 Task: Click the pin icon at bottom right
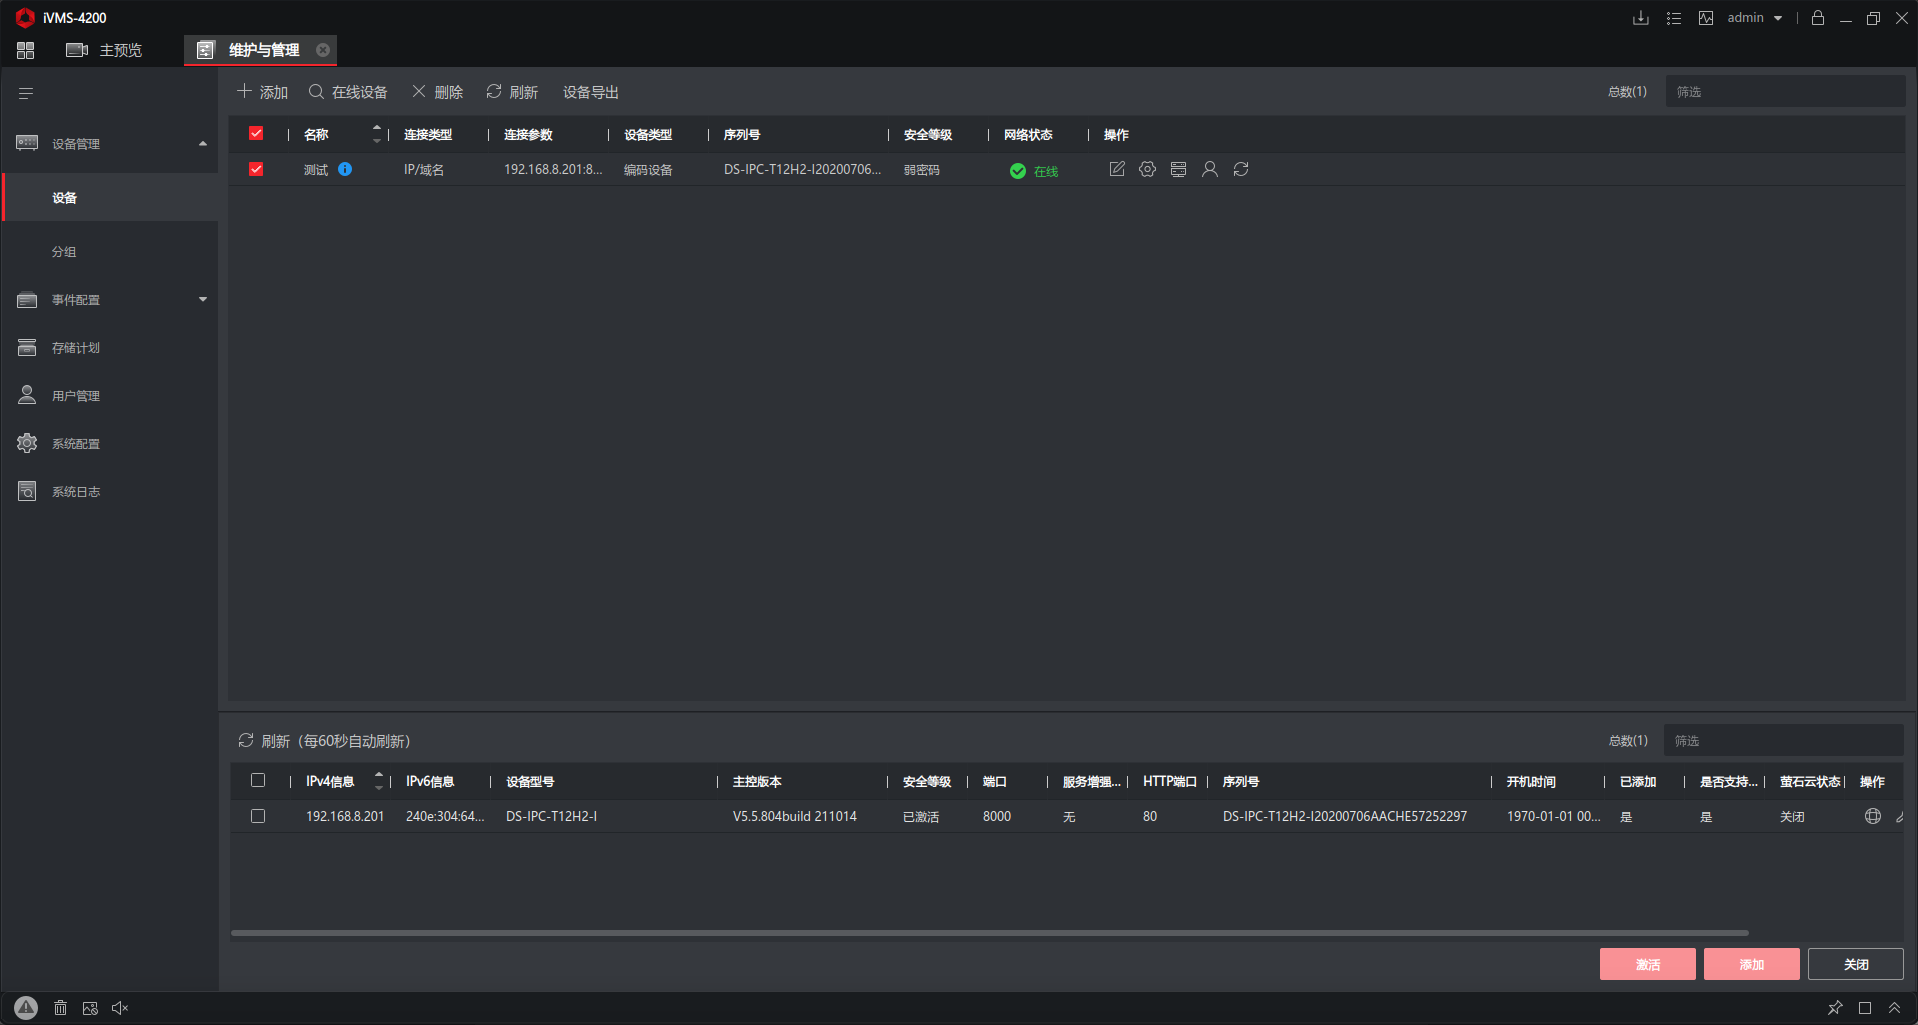[x=1835, y=1008]
